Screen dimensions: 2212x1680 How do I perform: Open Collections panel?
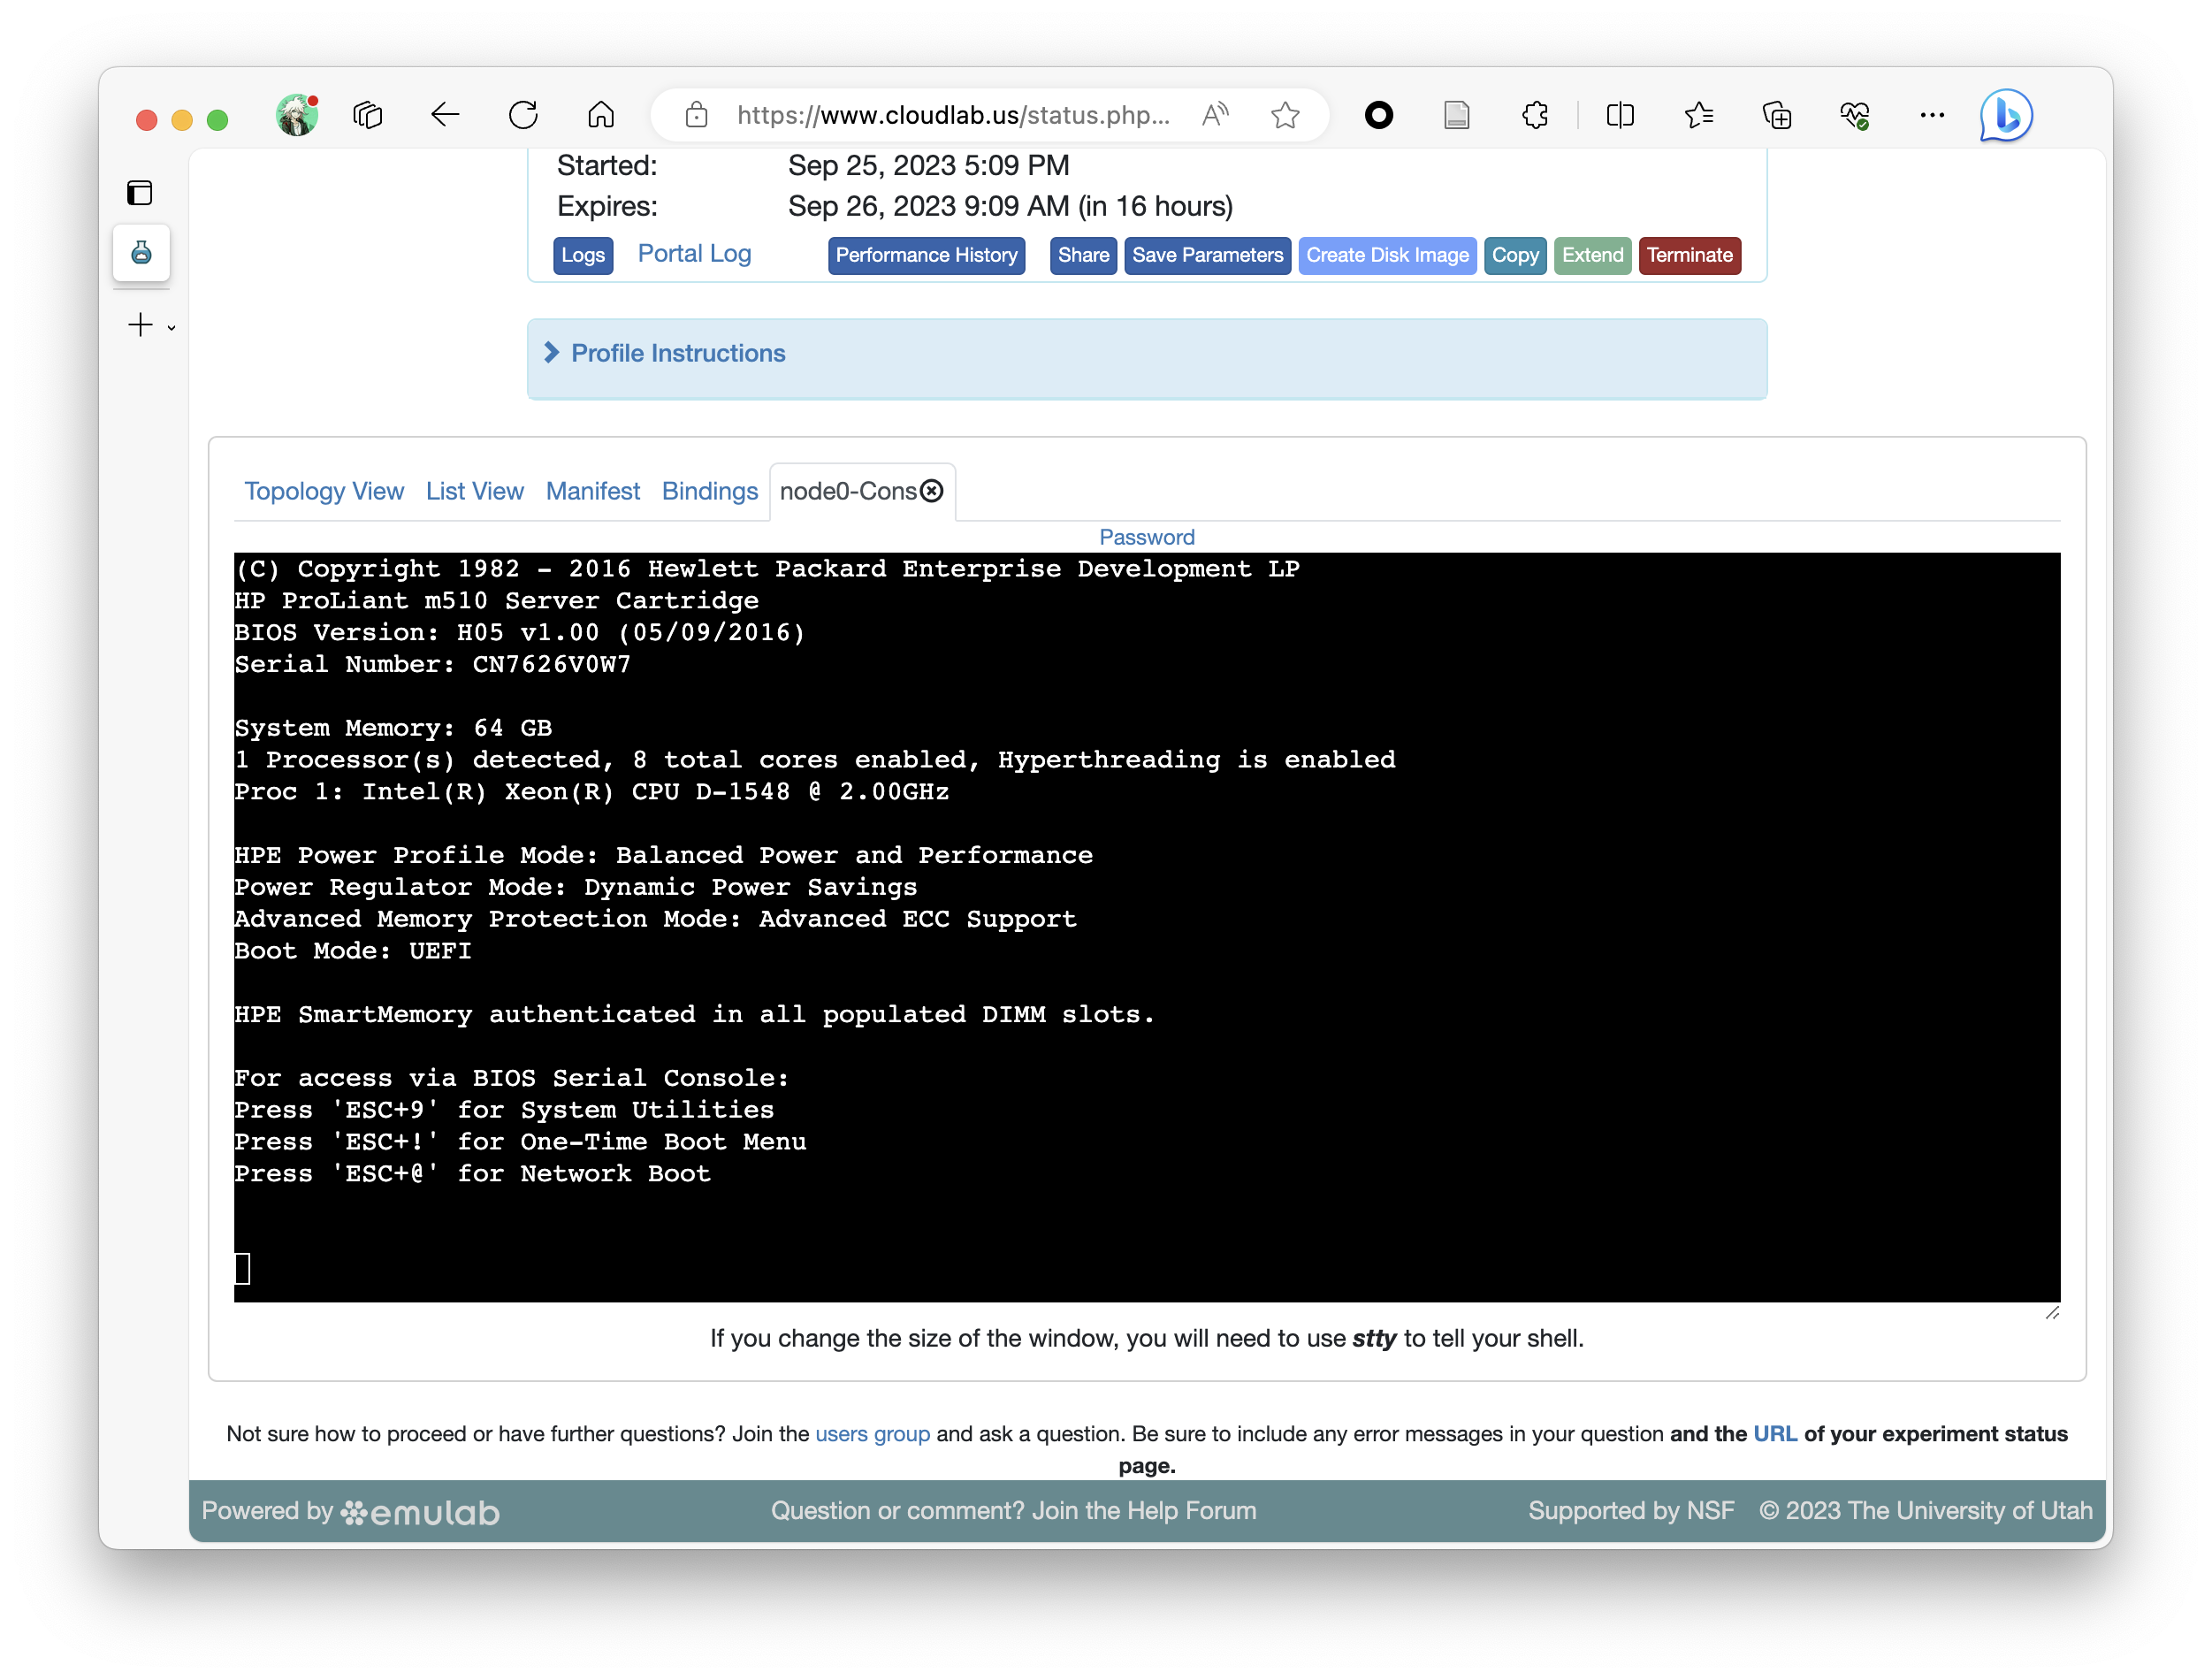[x=1777, y=115]
